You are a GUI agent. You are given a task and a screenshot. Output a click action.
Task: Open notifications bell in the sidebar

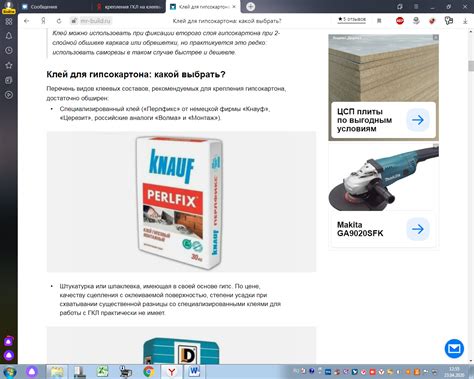point(9,36)
